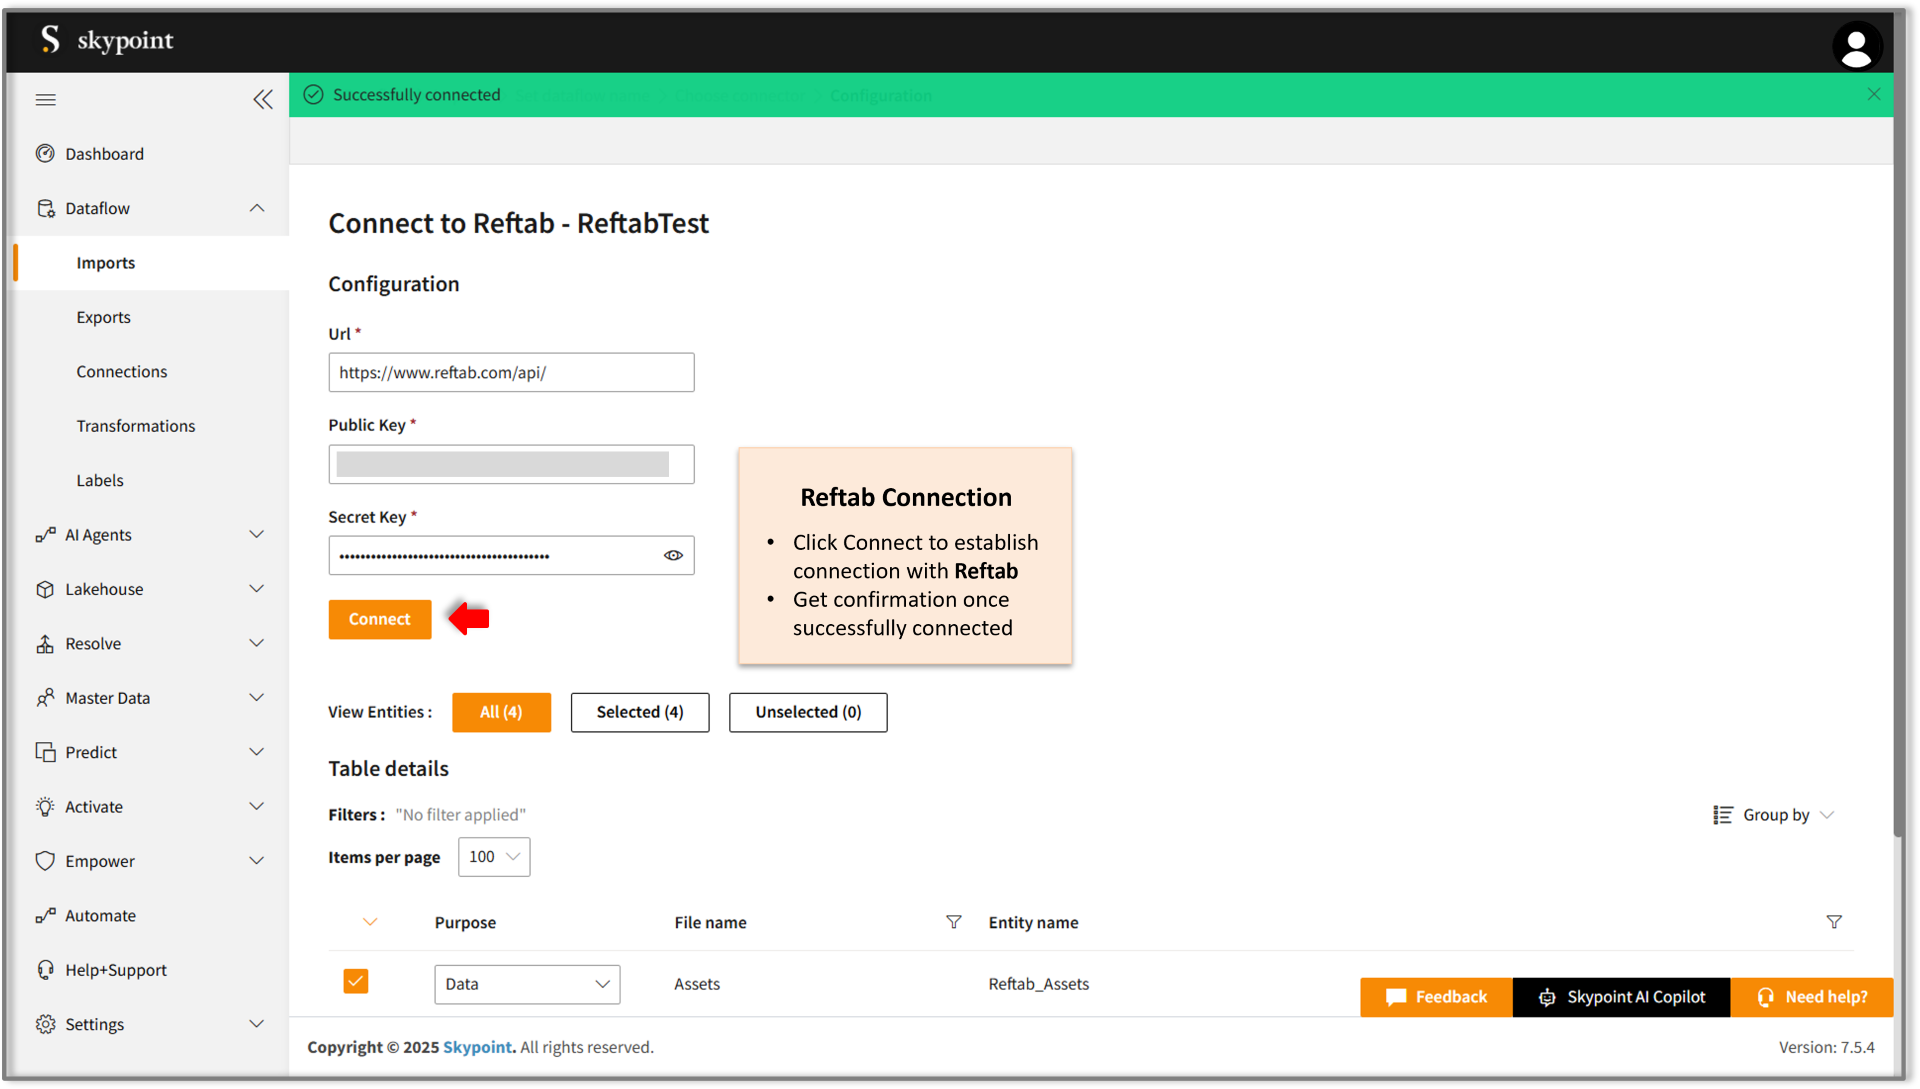Image resolution: width=1920 pixels, height=1089 pixels.
Task: Dismiss the Successfully connected banner
Action: [x=1874, y=94]
